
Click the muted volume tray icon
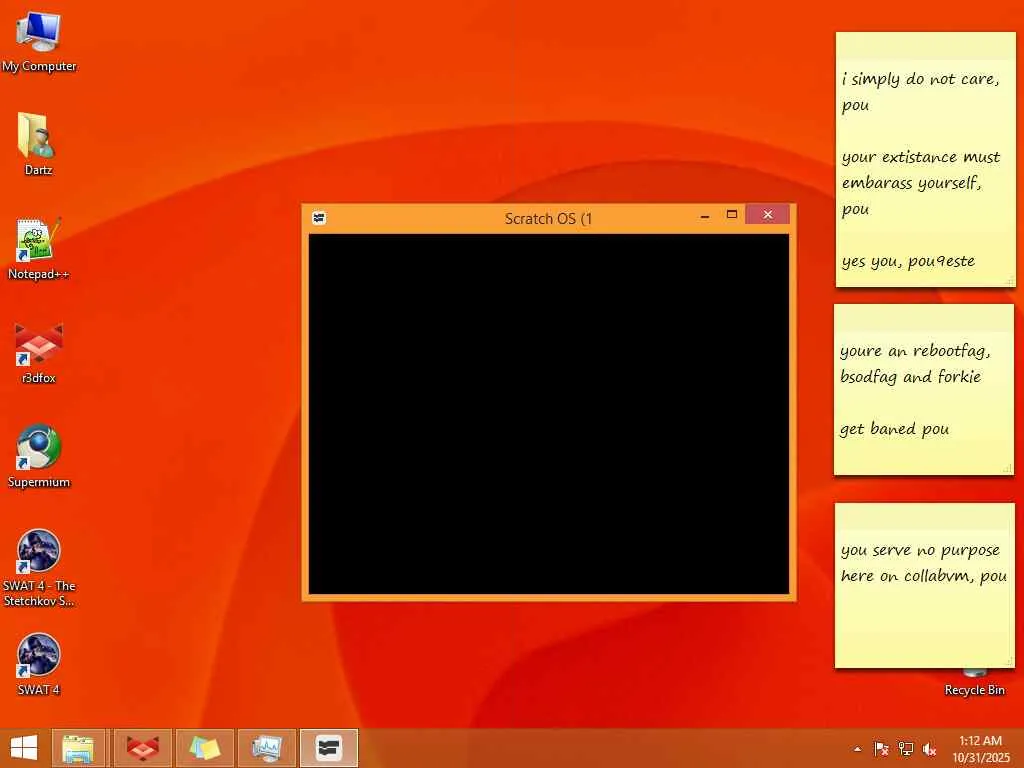(x=929, y=749)
